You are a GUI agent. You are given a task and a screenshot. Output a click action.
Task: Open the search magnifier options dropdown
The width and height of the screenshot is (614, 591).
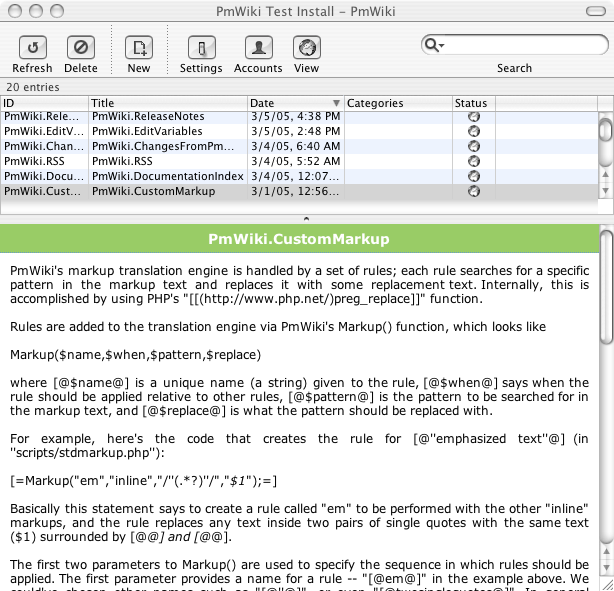[x=434, y=45]
